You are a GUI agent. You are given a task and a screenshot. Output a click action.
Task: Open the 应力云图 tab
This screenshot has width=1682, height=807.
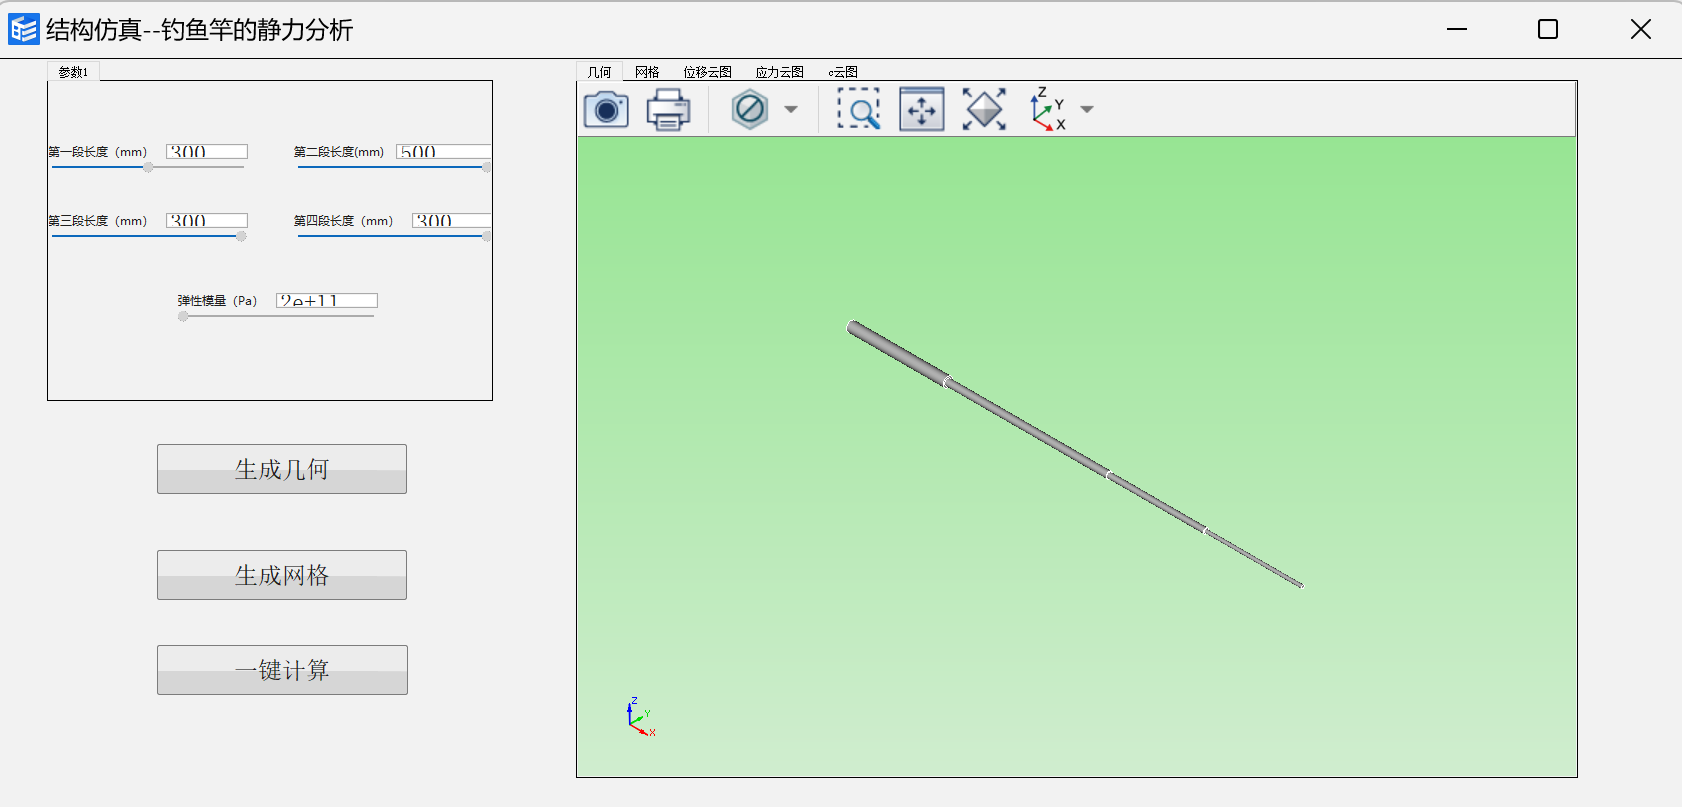click(779, 72)
